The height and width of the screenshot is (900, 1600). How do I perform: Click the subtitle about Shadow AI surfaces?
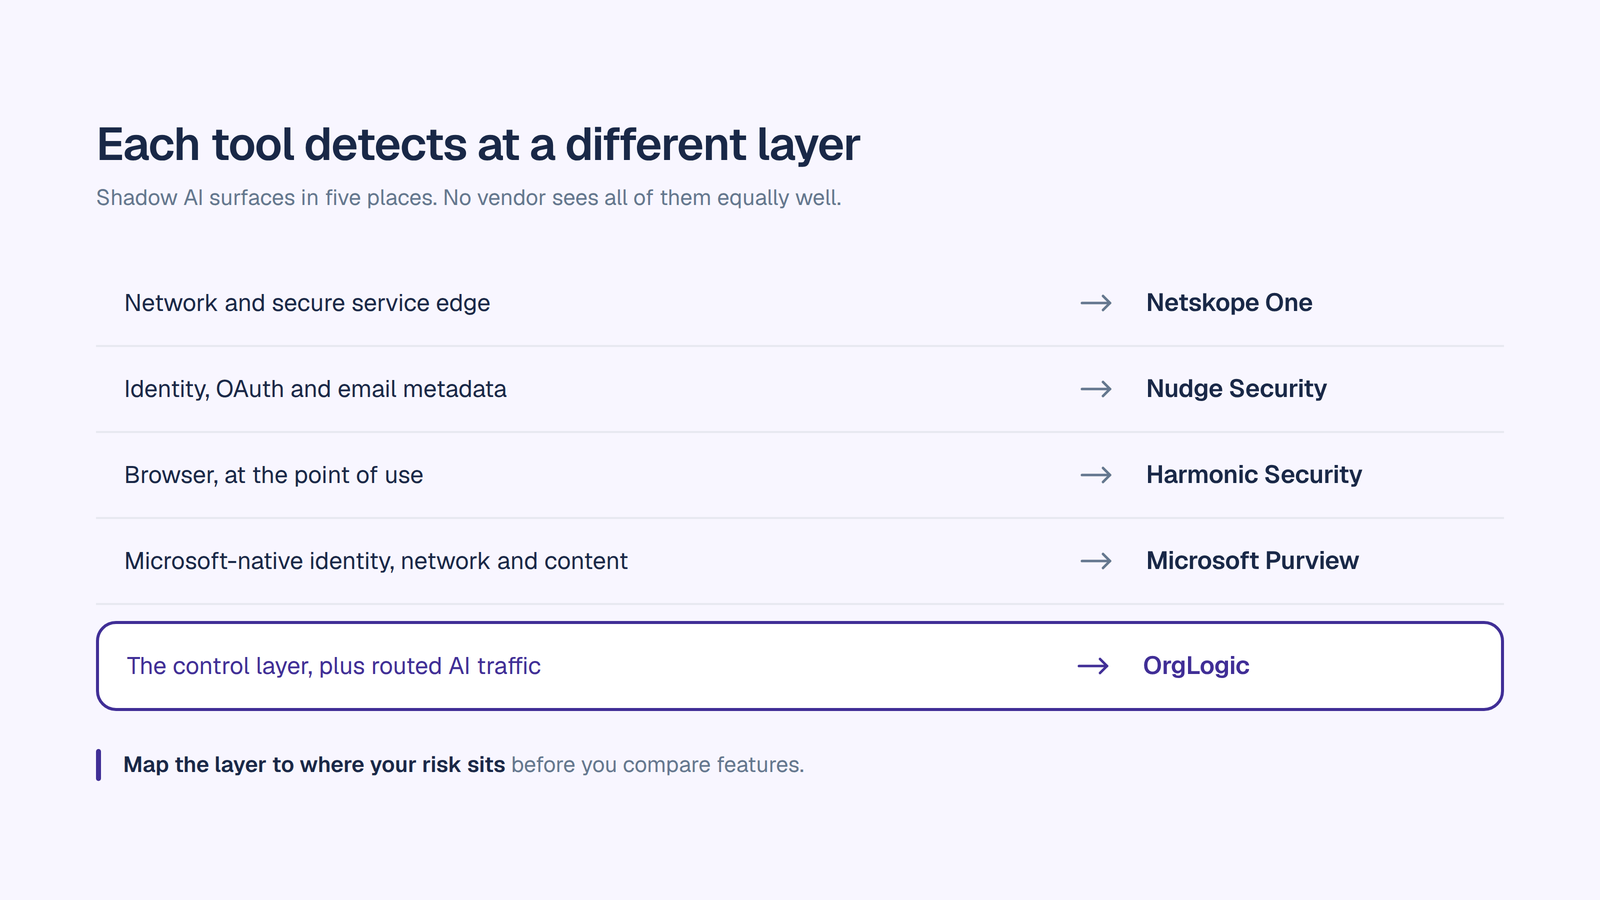469,198
